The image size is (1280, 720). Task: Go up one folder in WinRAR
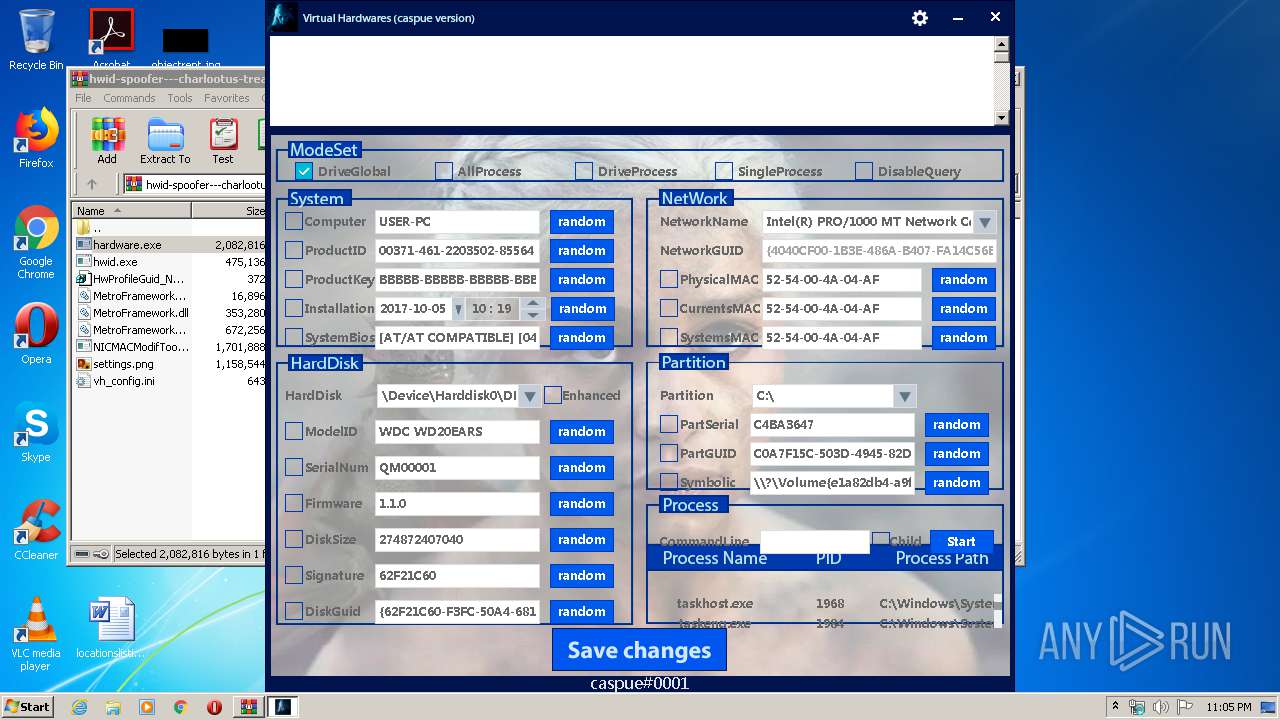pyautogui.click(x=92, y=184)
